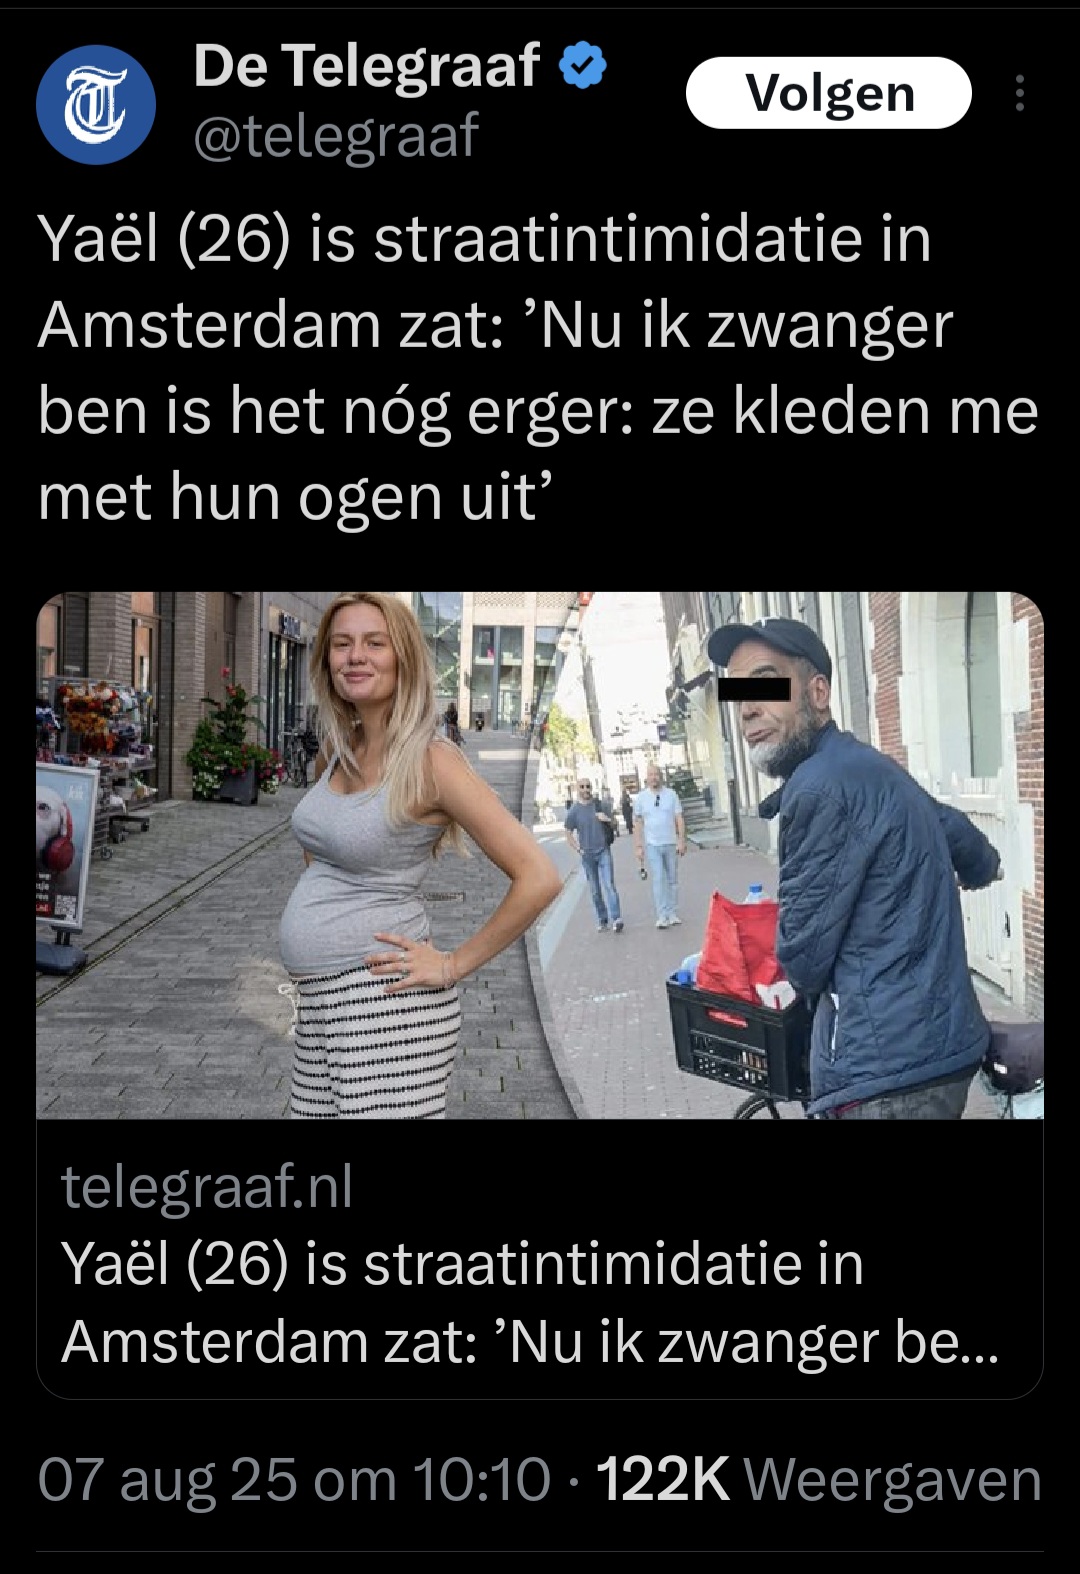Screen dimensions: 1080x1574
Task: Open the telegraaf.nl domain in link card
Action: point(207,1187)
